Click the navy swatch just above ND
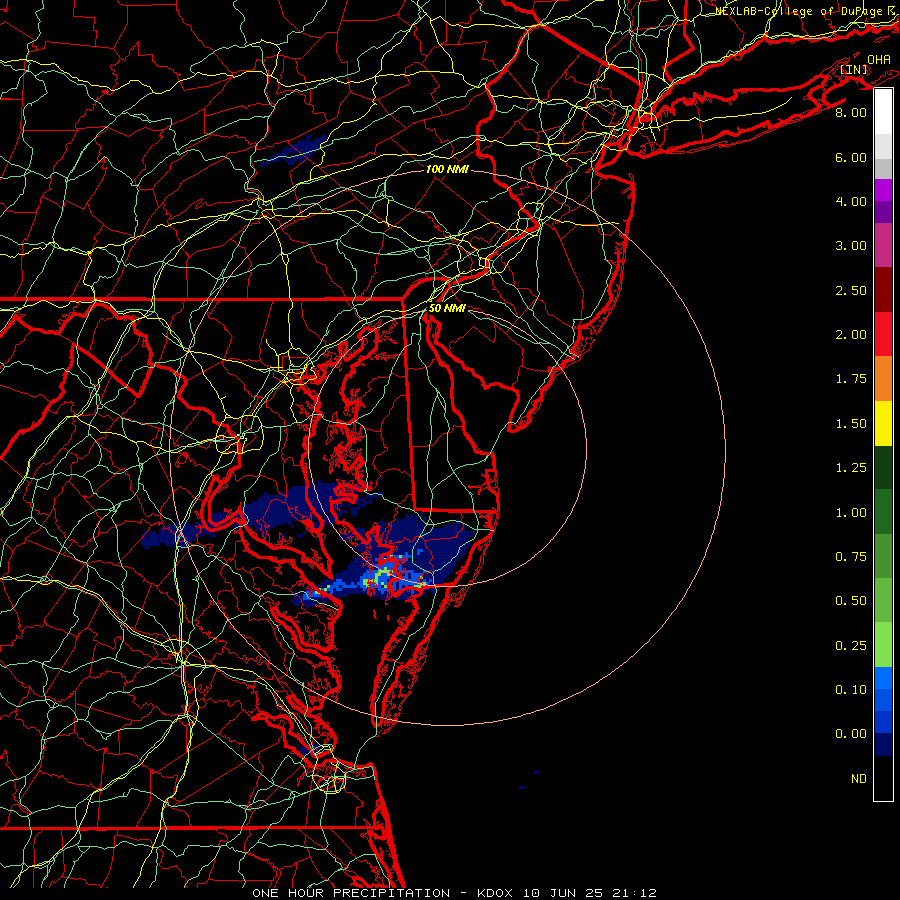The width and height of the screenshot is (900, 900). click(883, 744)
